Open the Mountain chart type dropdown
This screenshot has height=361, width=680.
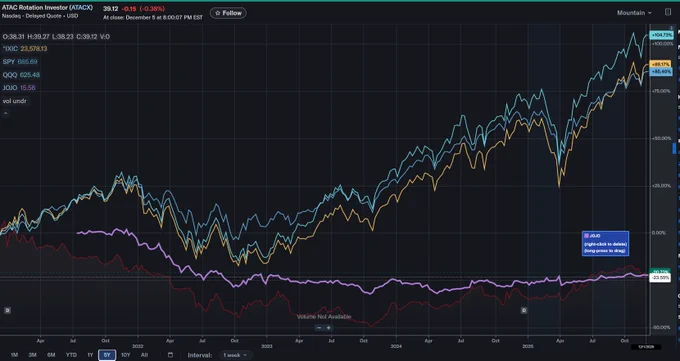[x=634, y=13]
